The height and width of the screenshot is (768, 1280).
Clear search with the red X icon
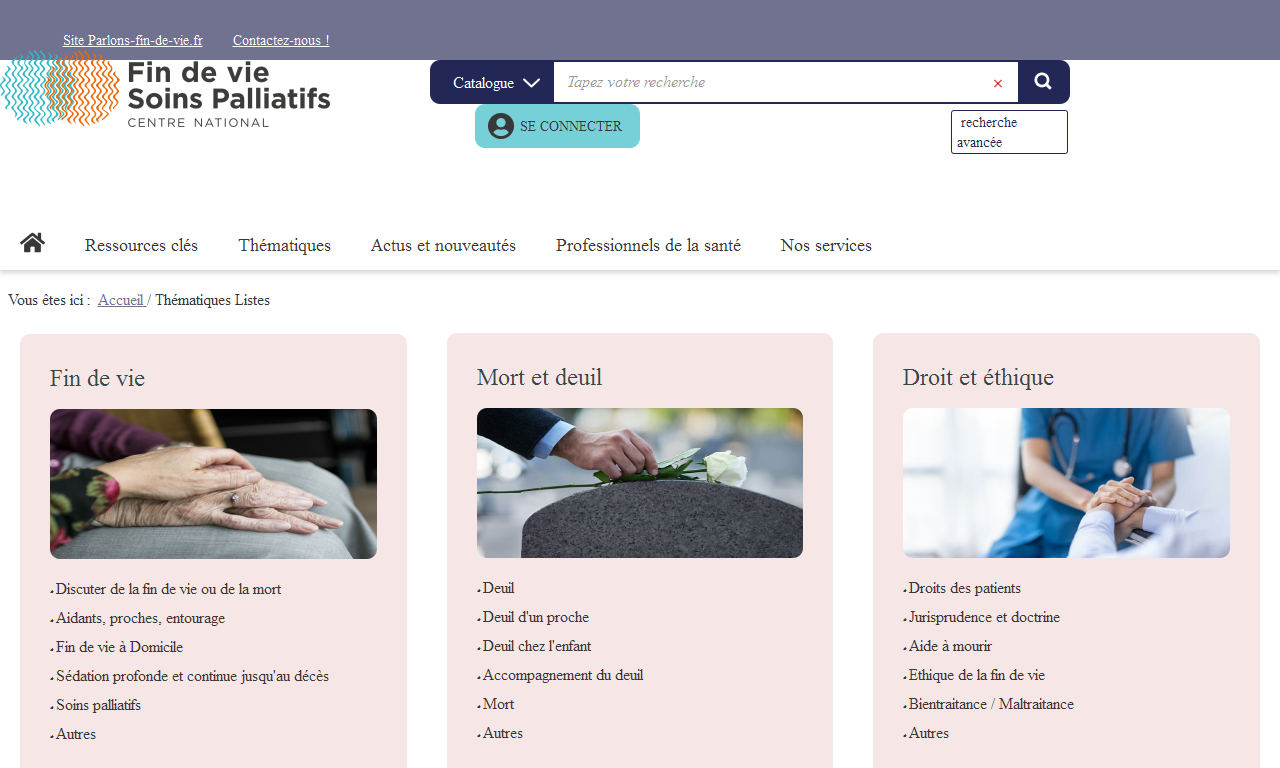coord(997,83)
